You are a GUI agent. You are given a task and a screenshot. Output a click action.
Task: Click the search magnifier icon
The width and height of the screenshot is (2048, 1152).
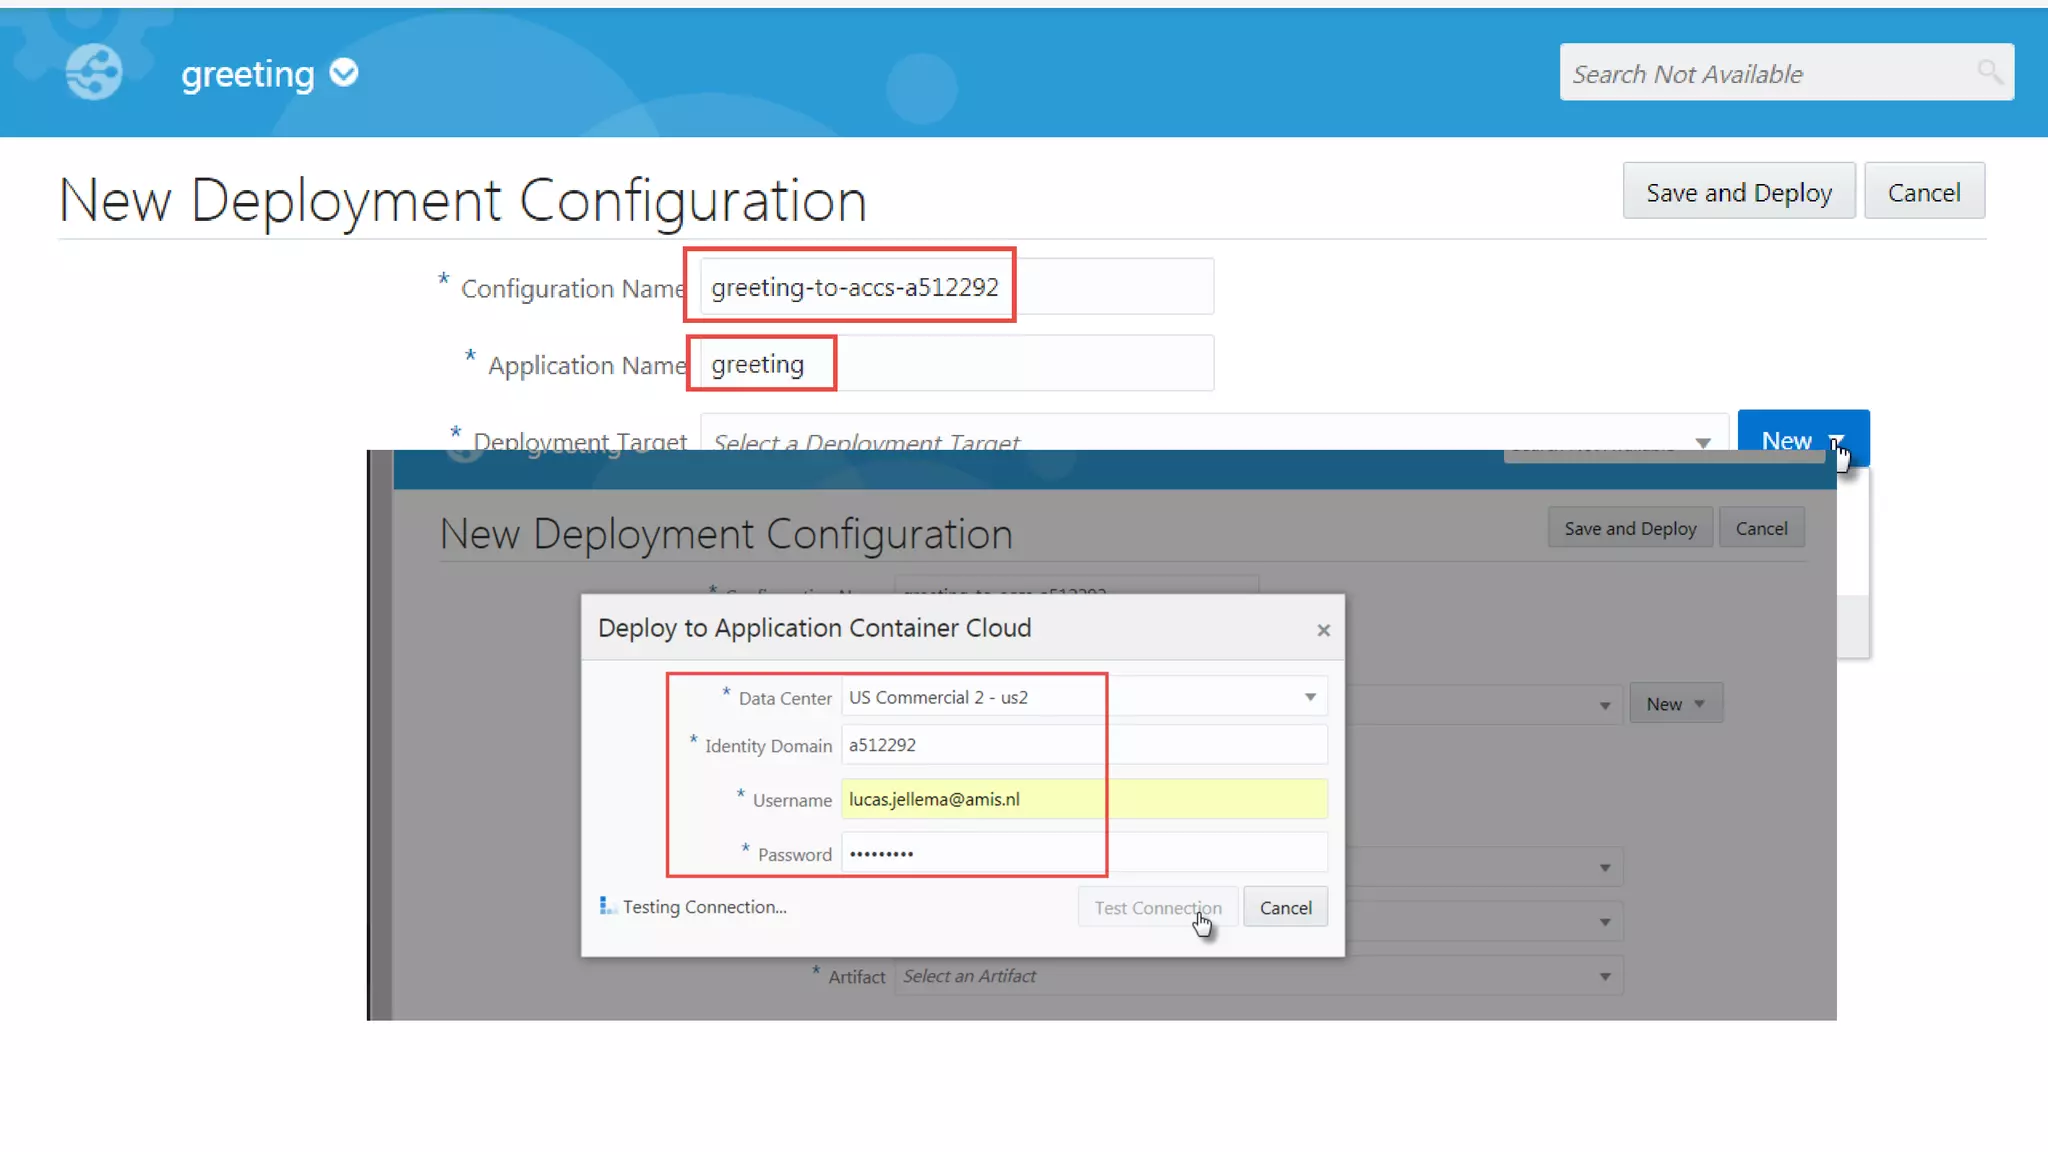click(x=1989, y=72)
